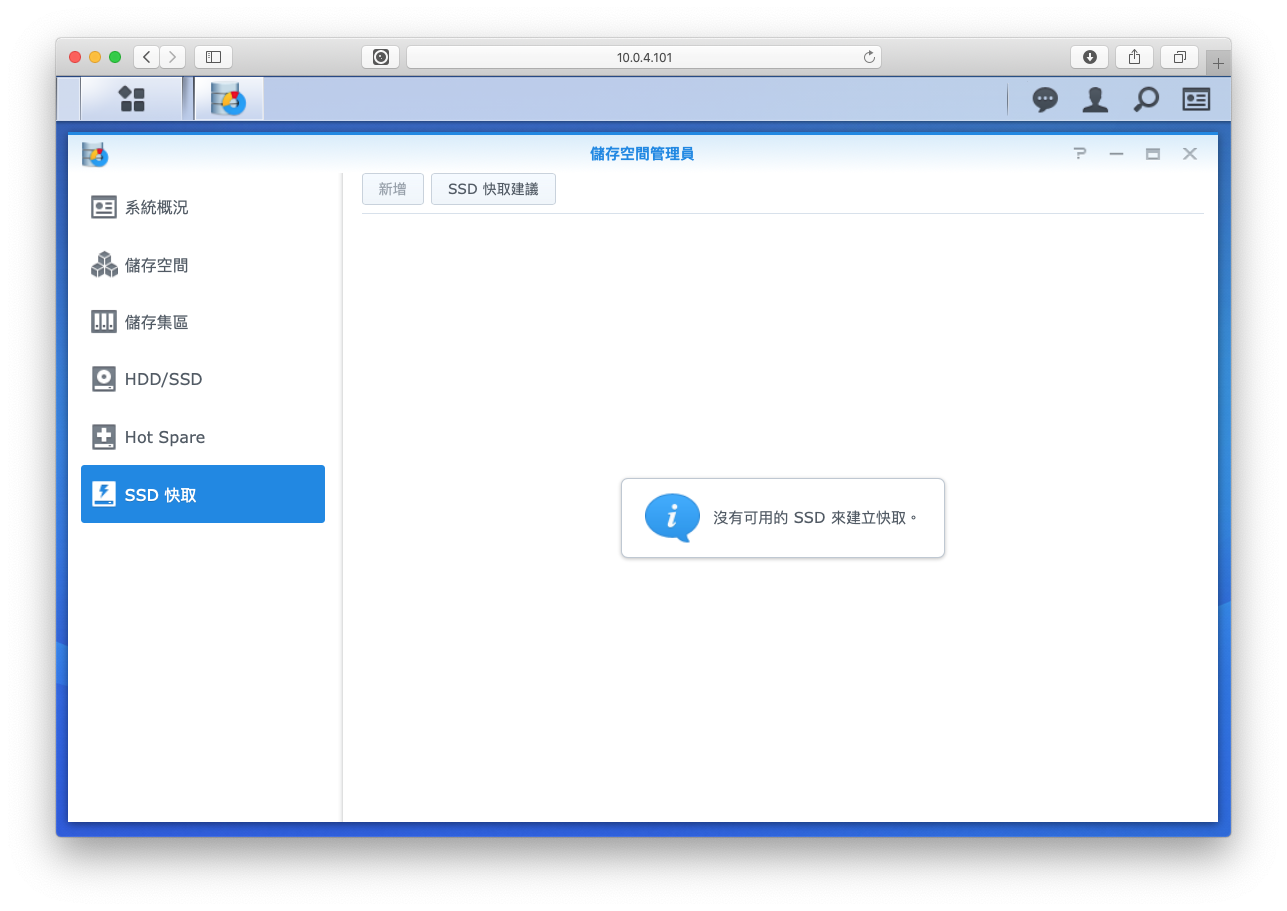Show Safari downloads

pos(1089,57)
